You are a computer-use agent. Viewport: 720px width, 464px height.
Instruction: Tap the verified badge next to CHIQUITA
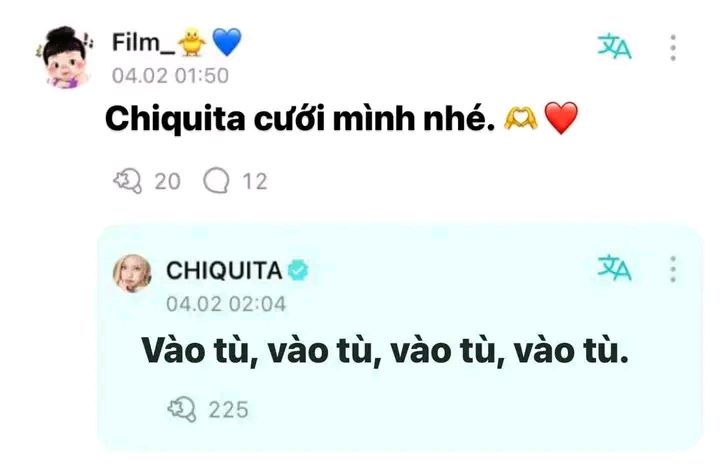298,270
